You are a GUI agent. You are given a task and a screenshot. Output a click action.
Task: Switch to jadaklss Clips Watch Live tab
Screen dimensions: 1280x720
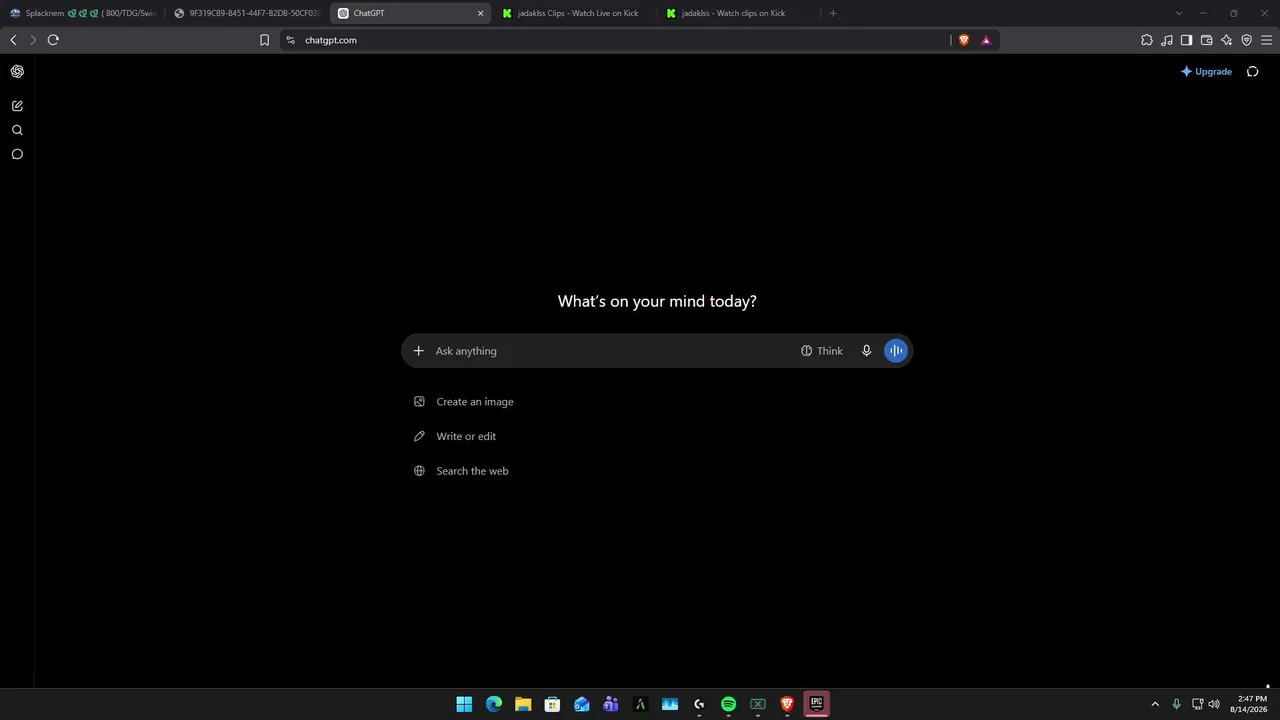pyautogui.click(x=575, y=13)
